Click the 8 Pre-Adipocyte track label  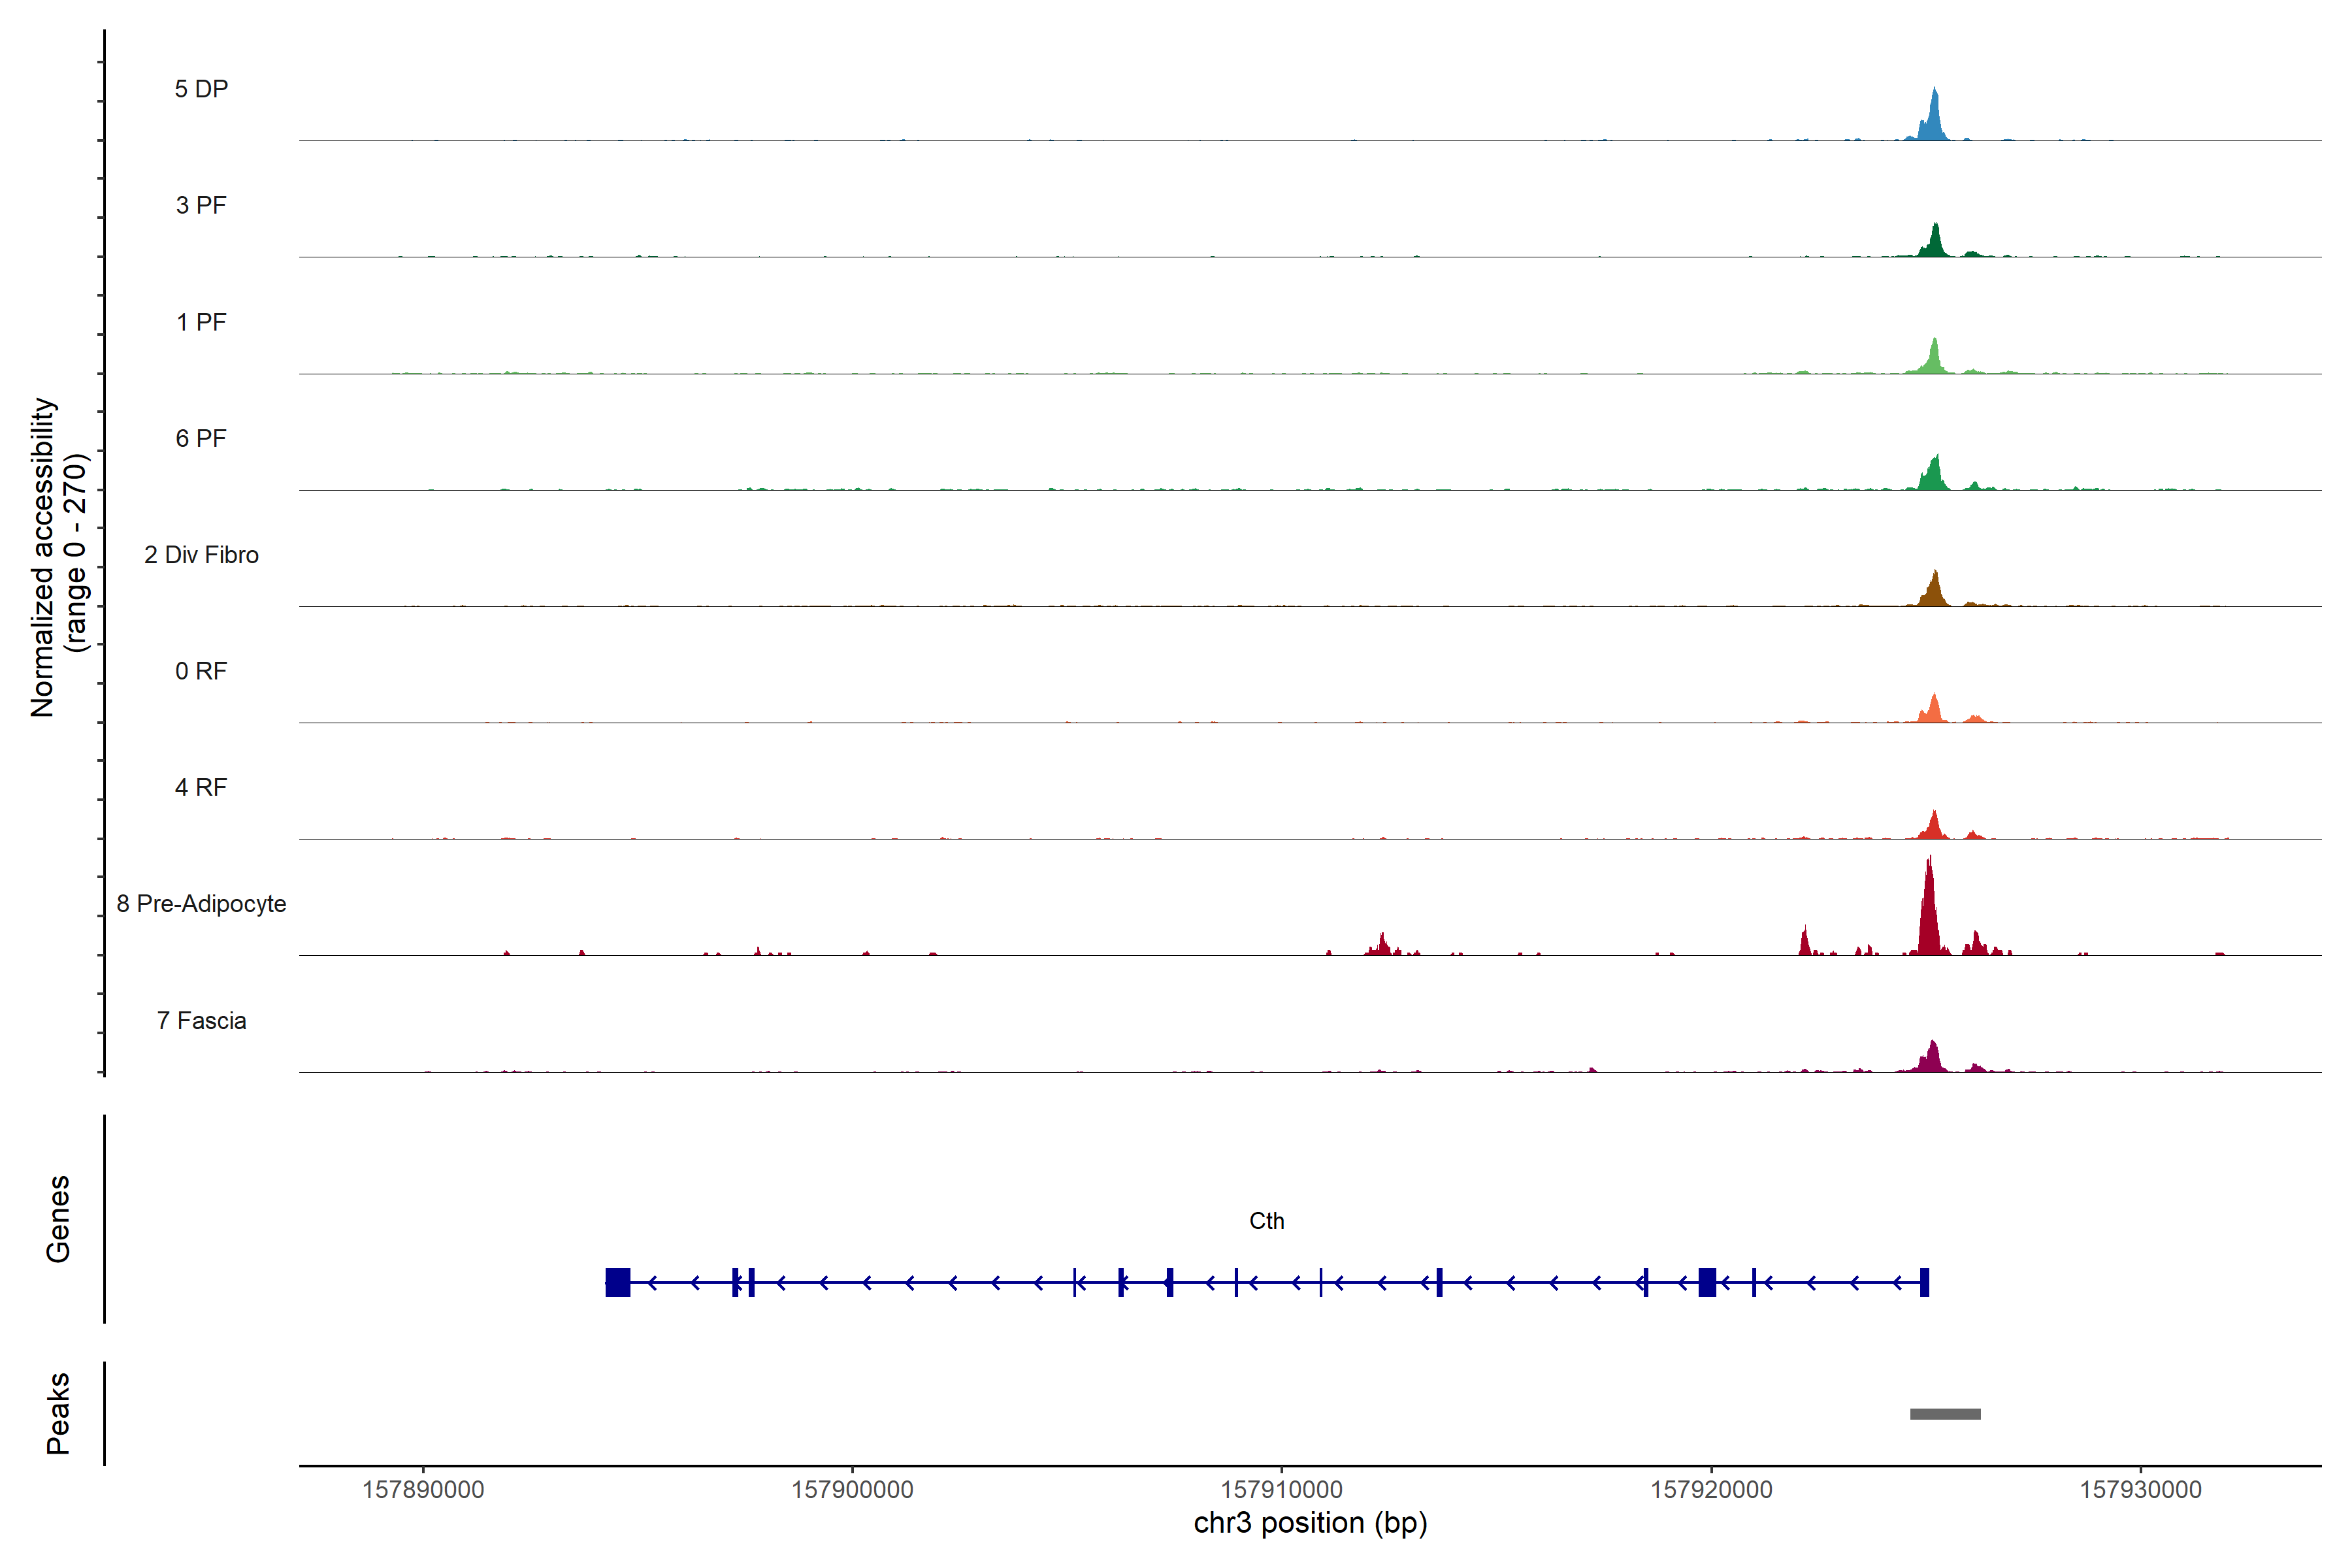pyautogui.click(x=201, y=904)
